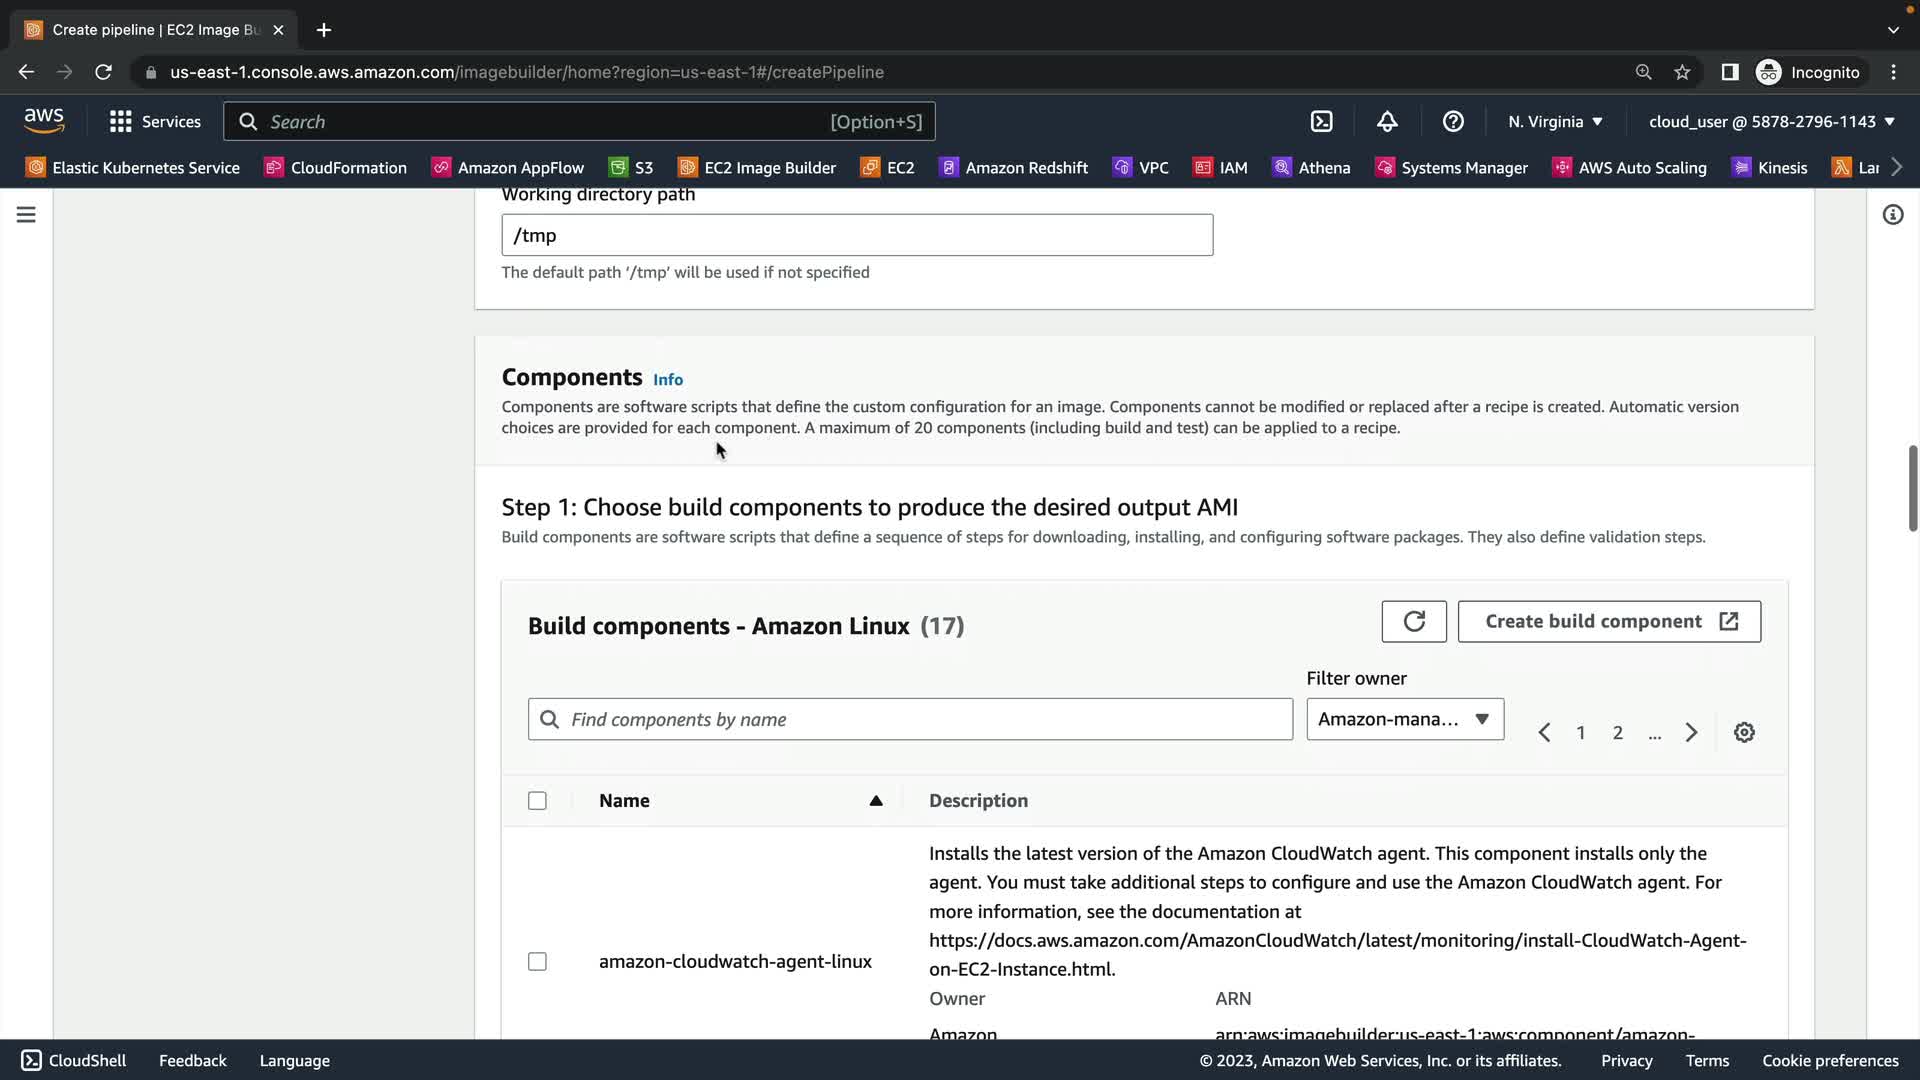1920x1080 pixels.
Task: Open the Services grid menu
Action: click(x=155, y=121)
